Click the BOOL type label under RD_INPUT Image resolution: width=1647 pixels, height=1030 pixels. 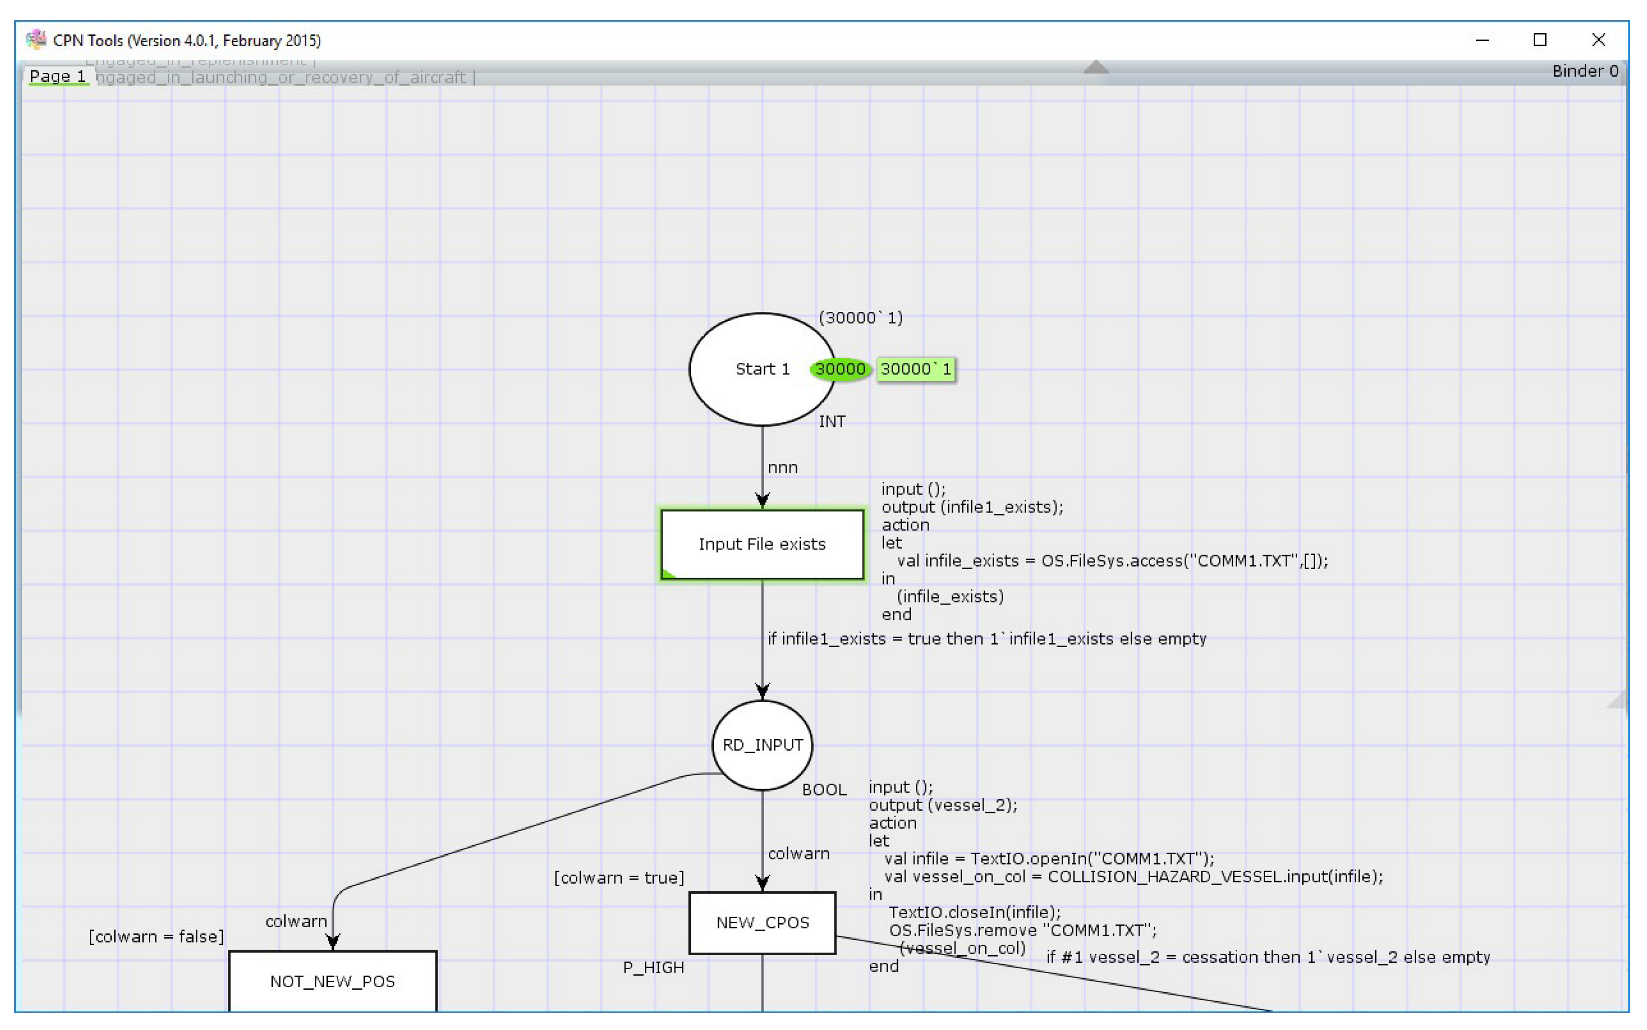click(x=824, y=790)
